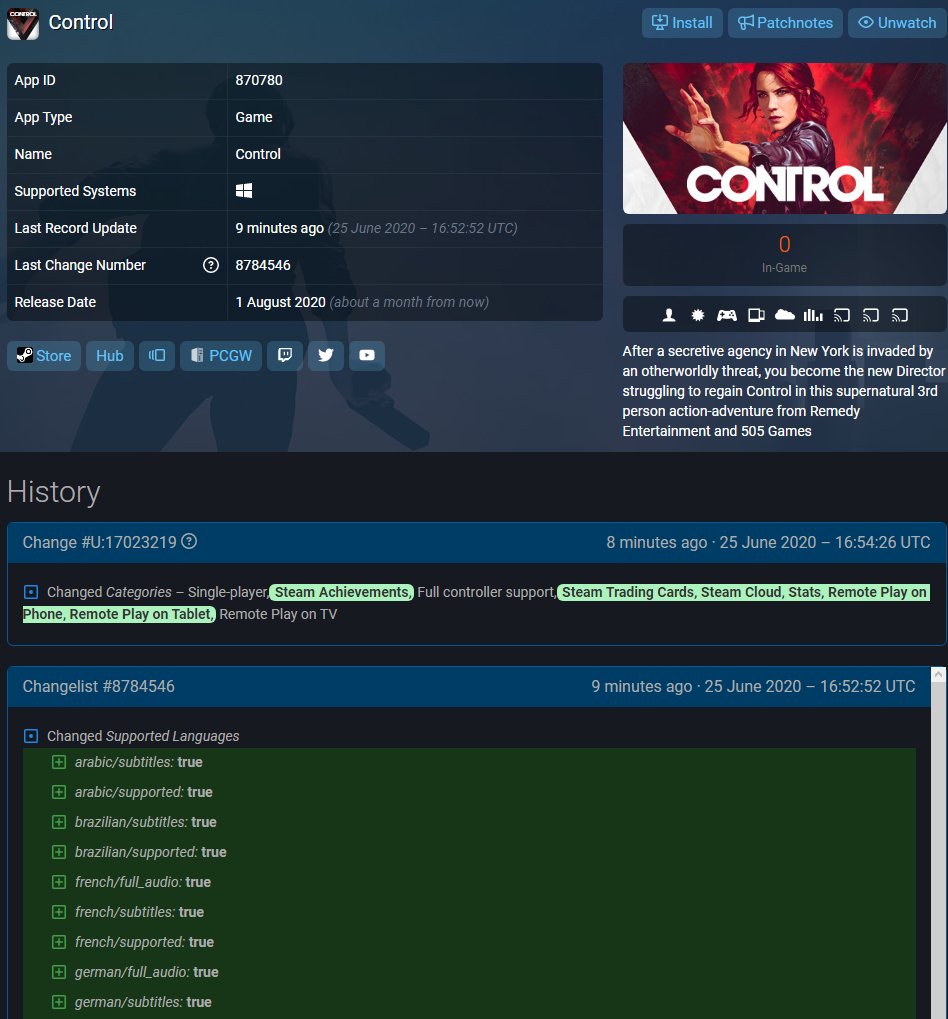Click the highlighted Steam Trading Cards text
This screenshot has width=948, height=1019.
[x=627, y=592]
